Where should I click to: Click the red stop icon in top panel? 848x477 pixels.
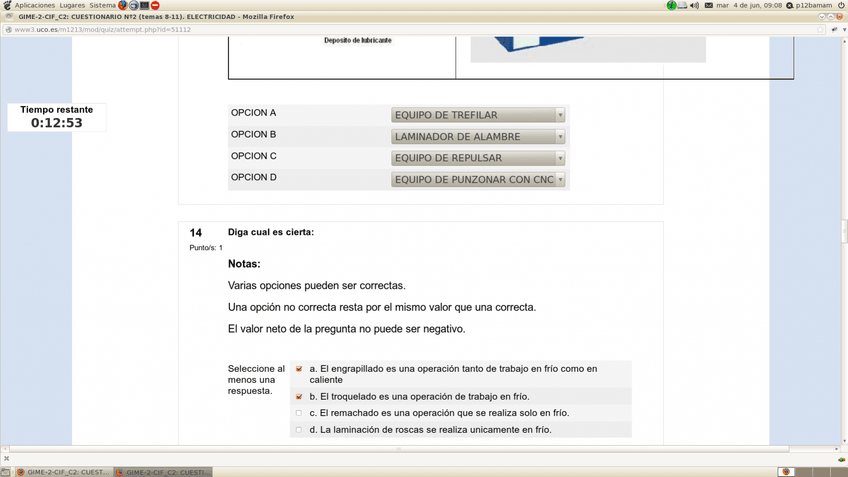(x=155, y=5)
